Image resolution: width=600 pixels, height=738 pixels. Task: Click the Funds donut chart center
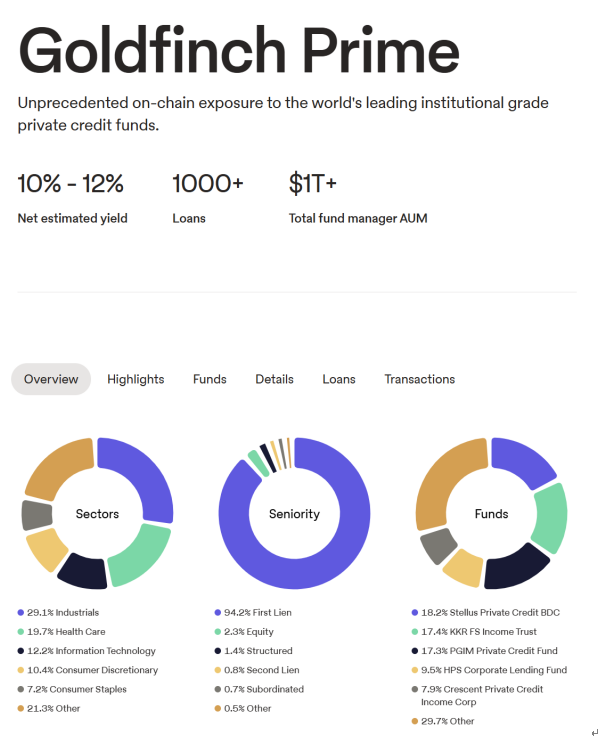click(491, 514)
